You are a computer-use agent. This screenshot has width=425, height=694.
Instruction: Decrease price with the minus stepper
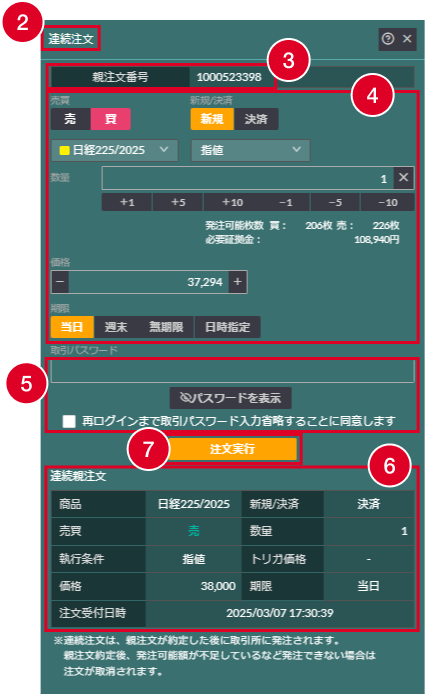tap(60, 282)
